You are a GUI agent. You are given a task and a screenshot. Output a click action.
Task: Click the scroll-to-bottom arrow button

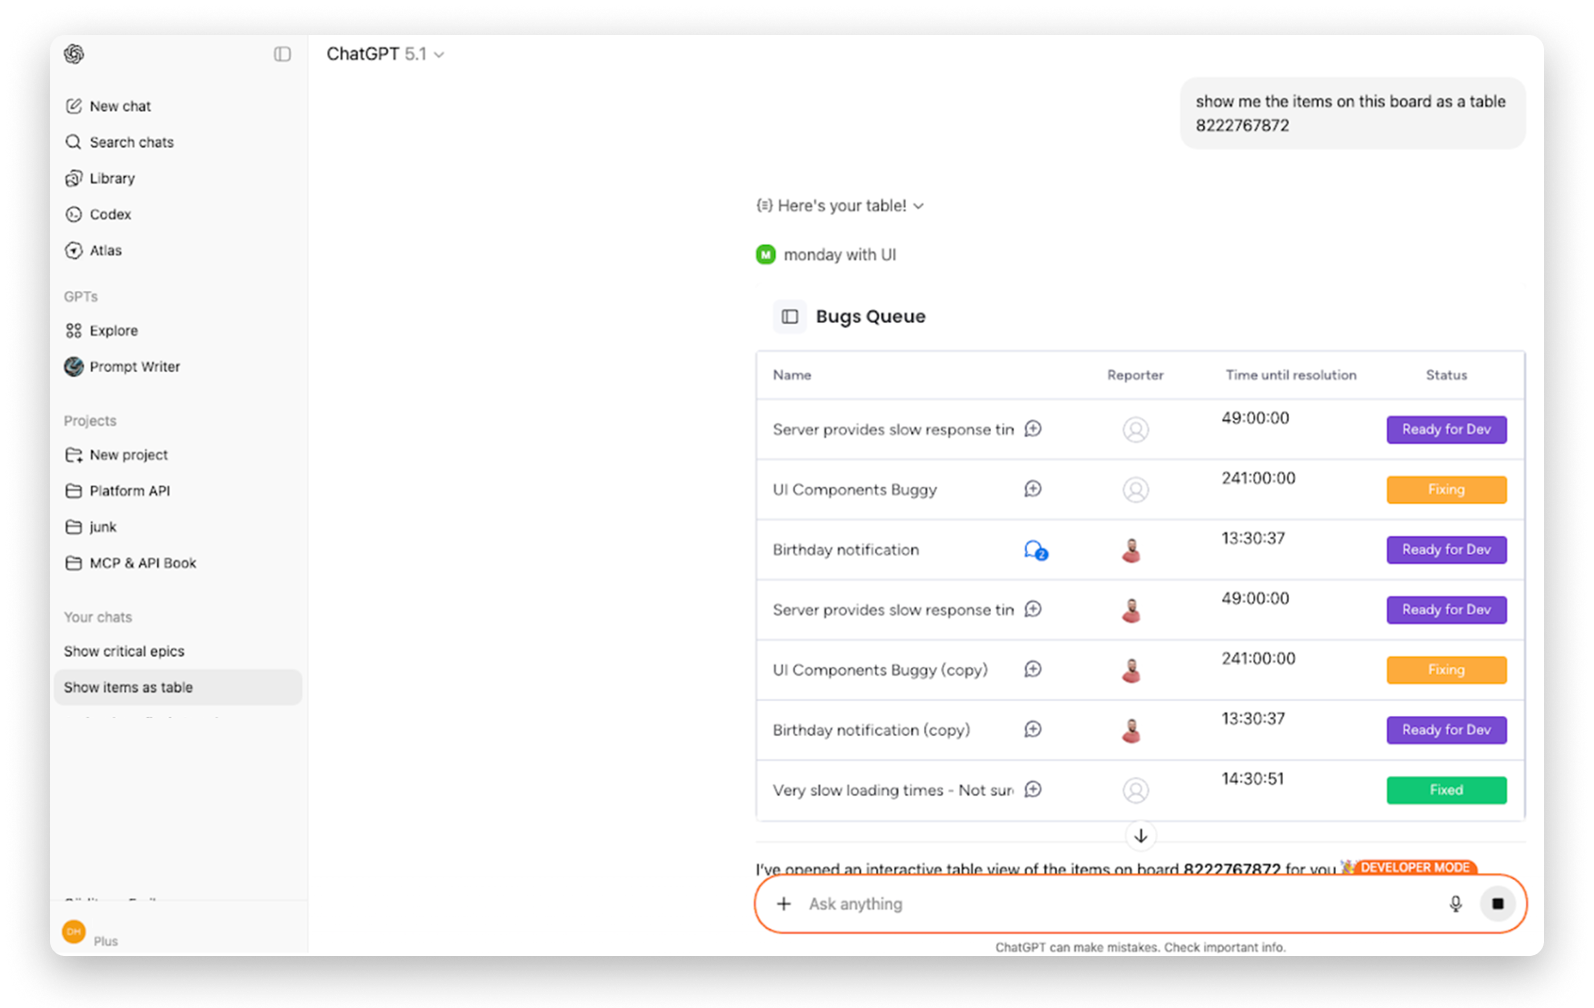coord(1140,835)
